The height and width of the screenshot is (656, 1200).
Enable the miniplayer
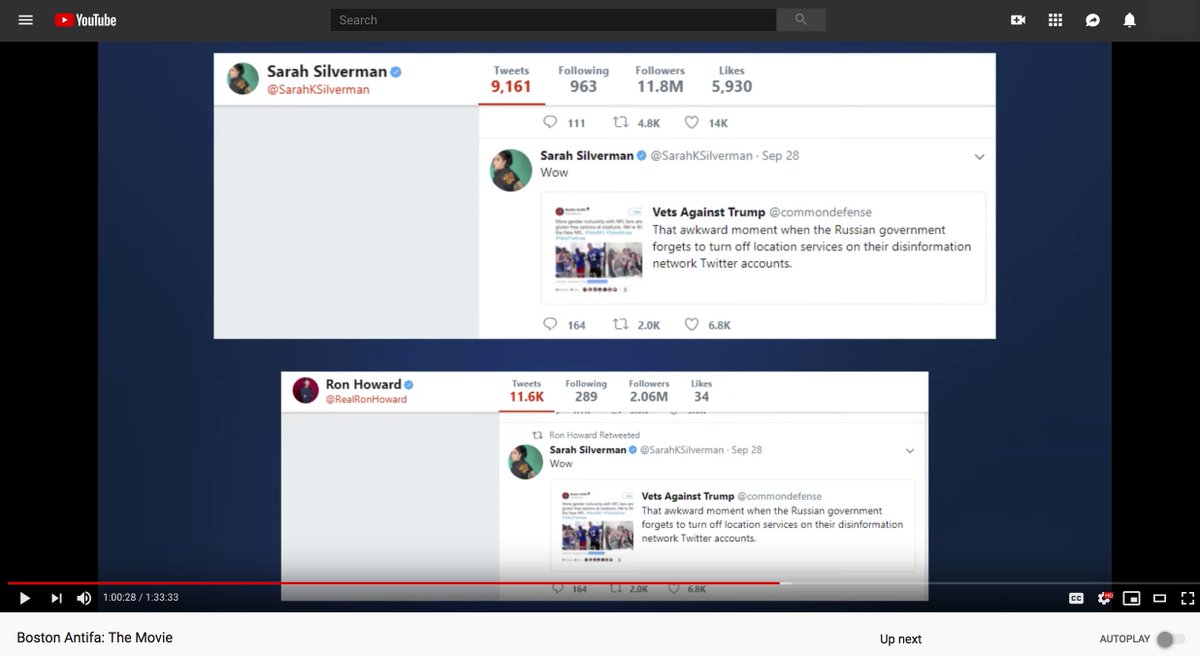pos(1132,598)
